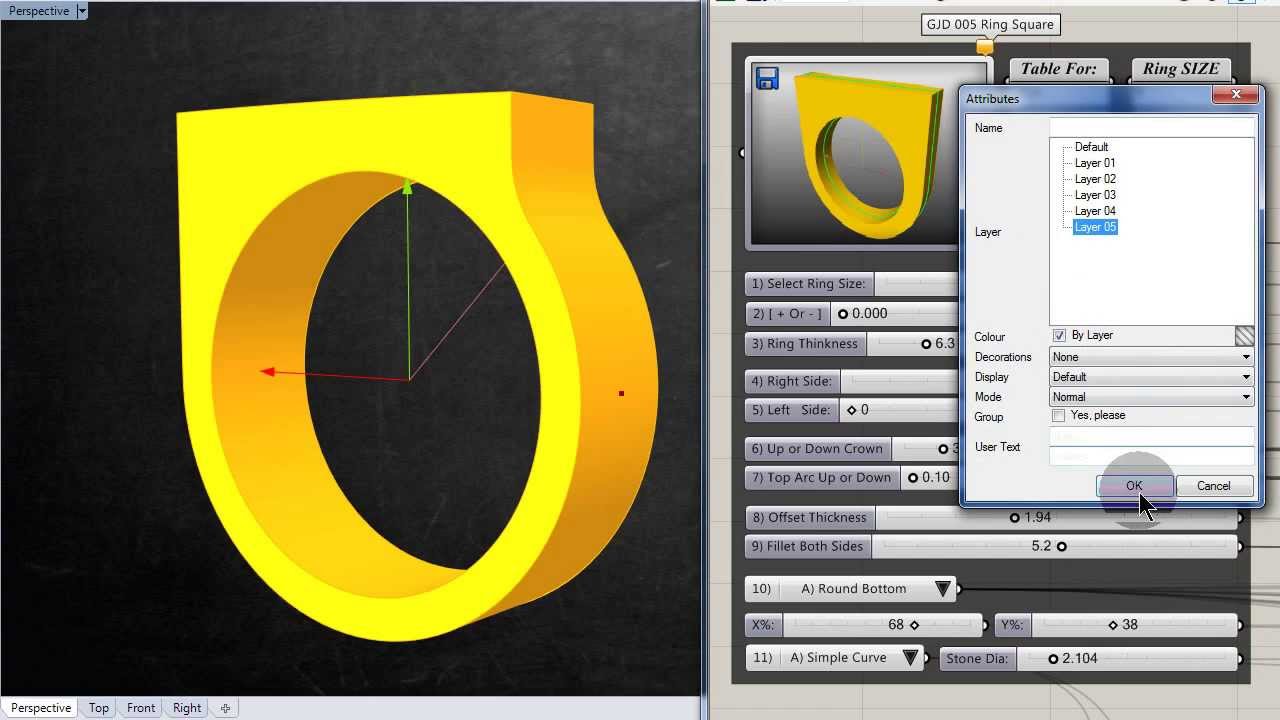Click OK in the Attributes dialog
Screen dimensions: 1280x720
pyautogui.click(x=1134, y=486)
